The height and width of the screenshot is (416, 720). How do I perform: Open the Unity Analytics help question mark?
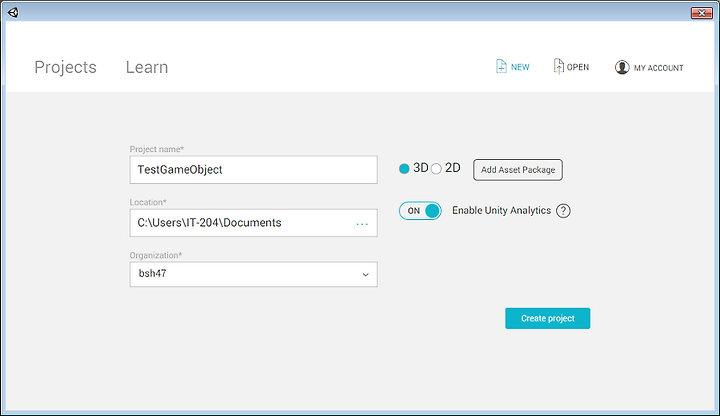click(563, 211)
